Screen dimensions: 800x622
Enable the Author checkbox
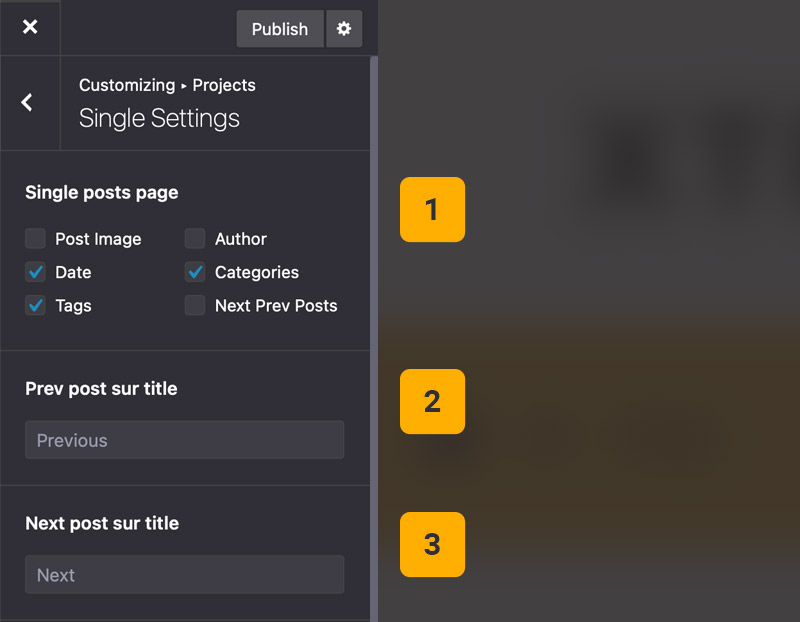(195, 239)
